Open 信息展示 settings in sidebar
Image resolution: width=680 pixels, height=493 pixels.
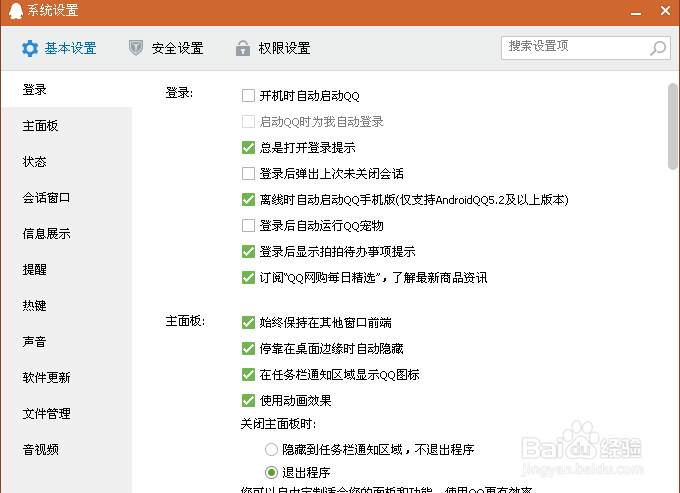(x=66, y=234)
